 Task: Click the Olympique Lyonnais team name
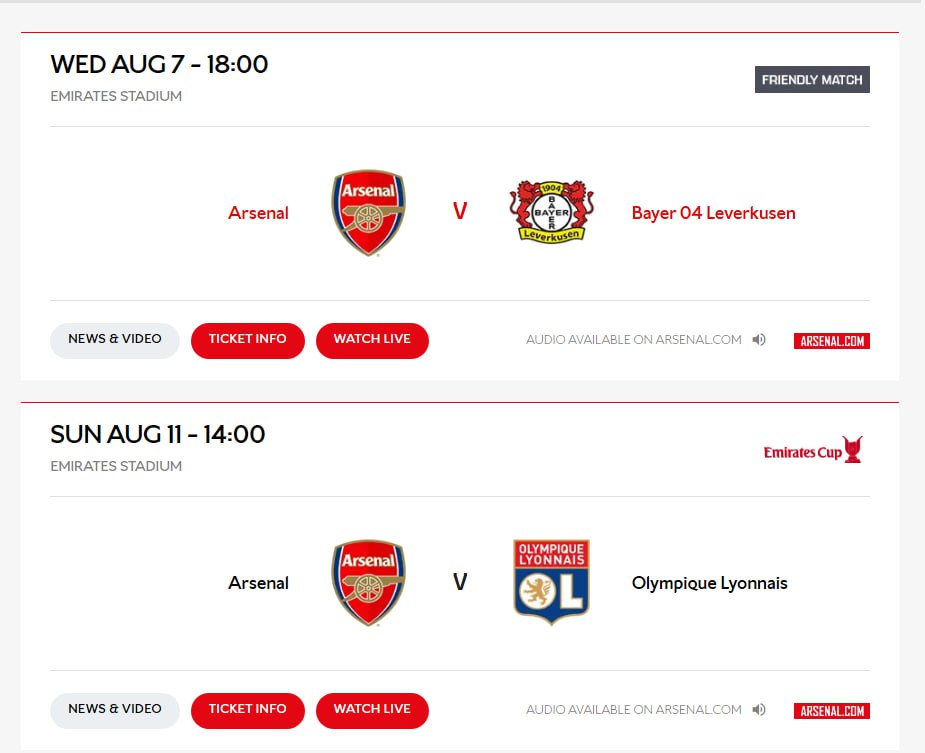[x=709, y=583]
